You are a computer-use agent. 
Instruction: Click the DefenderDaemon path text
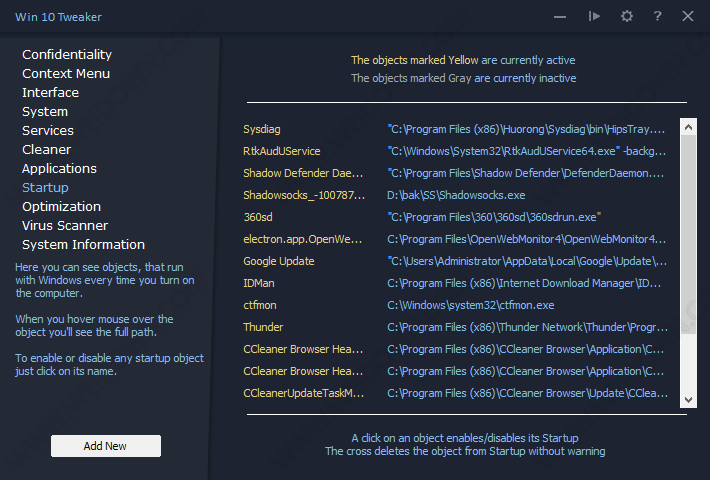[526, 173]
